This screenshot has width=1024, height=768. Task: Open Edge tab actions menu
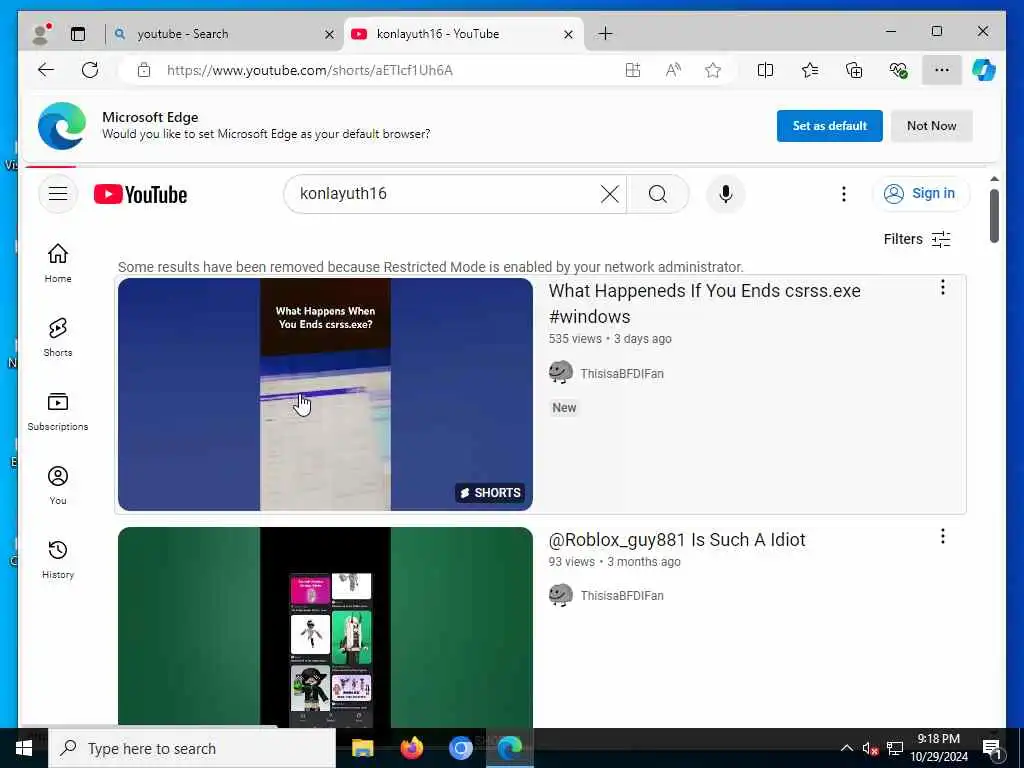[78, 34]
